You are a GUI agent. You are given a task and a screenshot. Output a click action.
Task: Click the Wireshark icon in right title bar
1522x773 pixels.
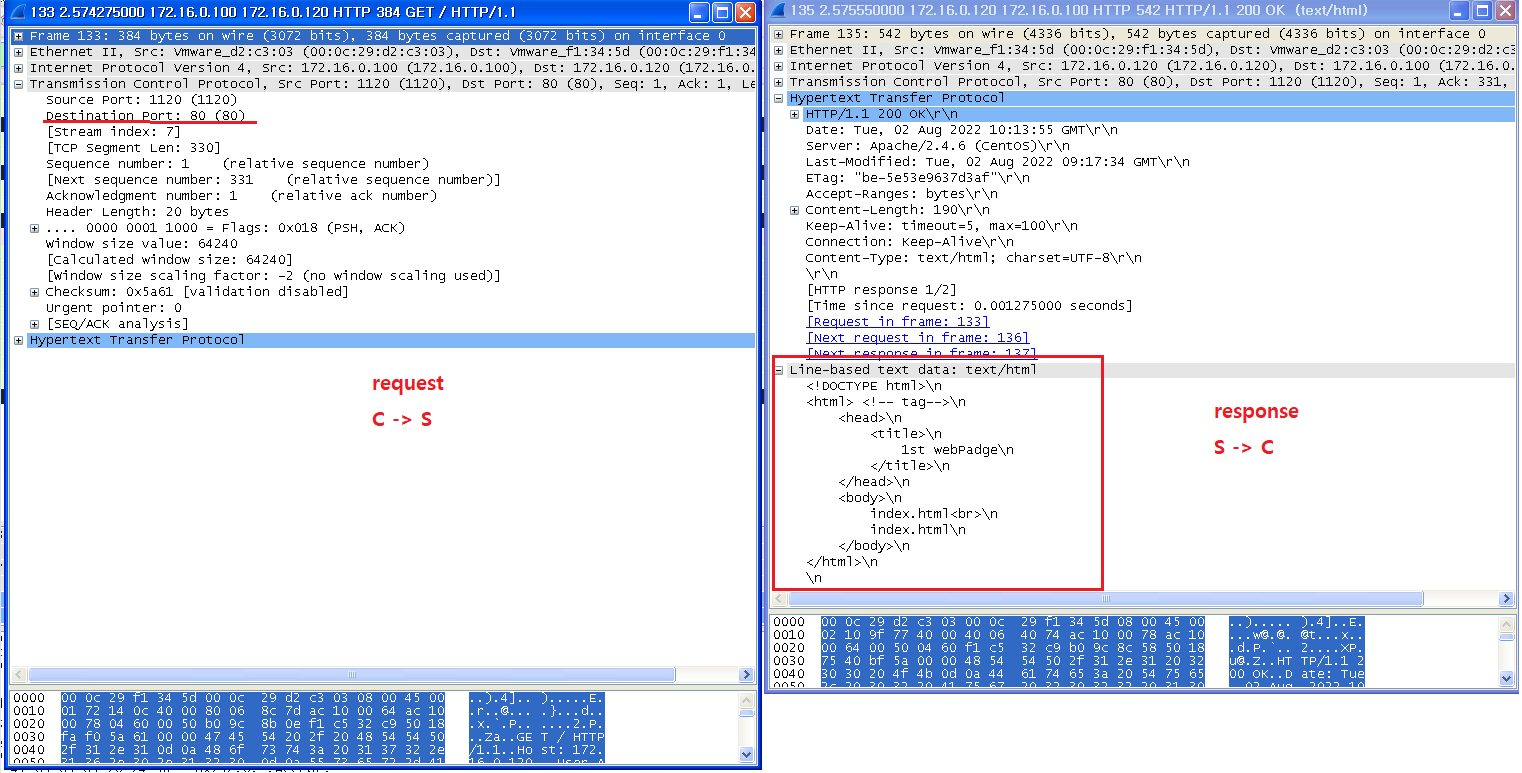[779, 12]
